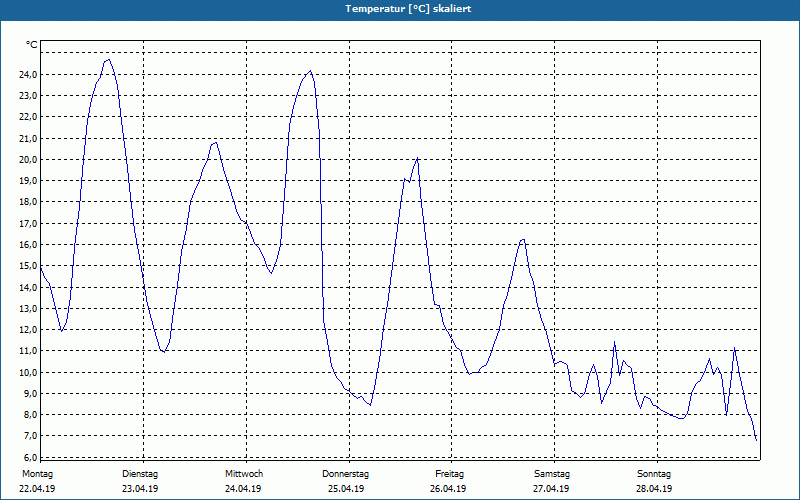This screenshot has width=800, height=500.
Task: Click the 17,0 y-axis value
Action: click(x=28, y=223)
